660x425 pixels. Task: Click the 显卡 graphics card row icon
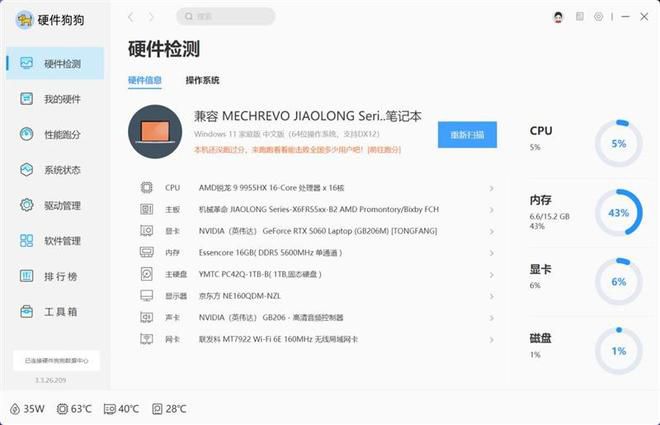coord(146,231)
